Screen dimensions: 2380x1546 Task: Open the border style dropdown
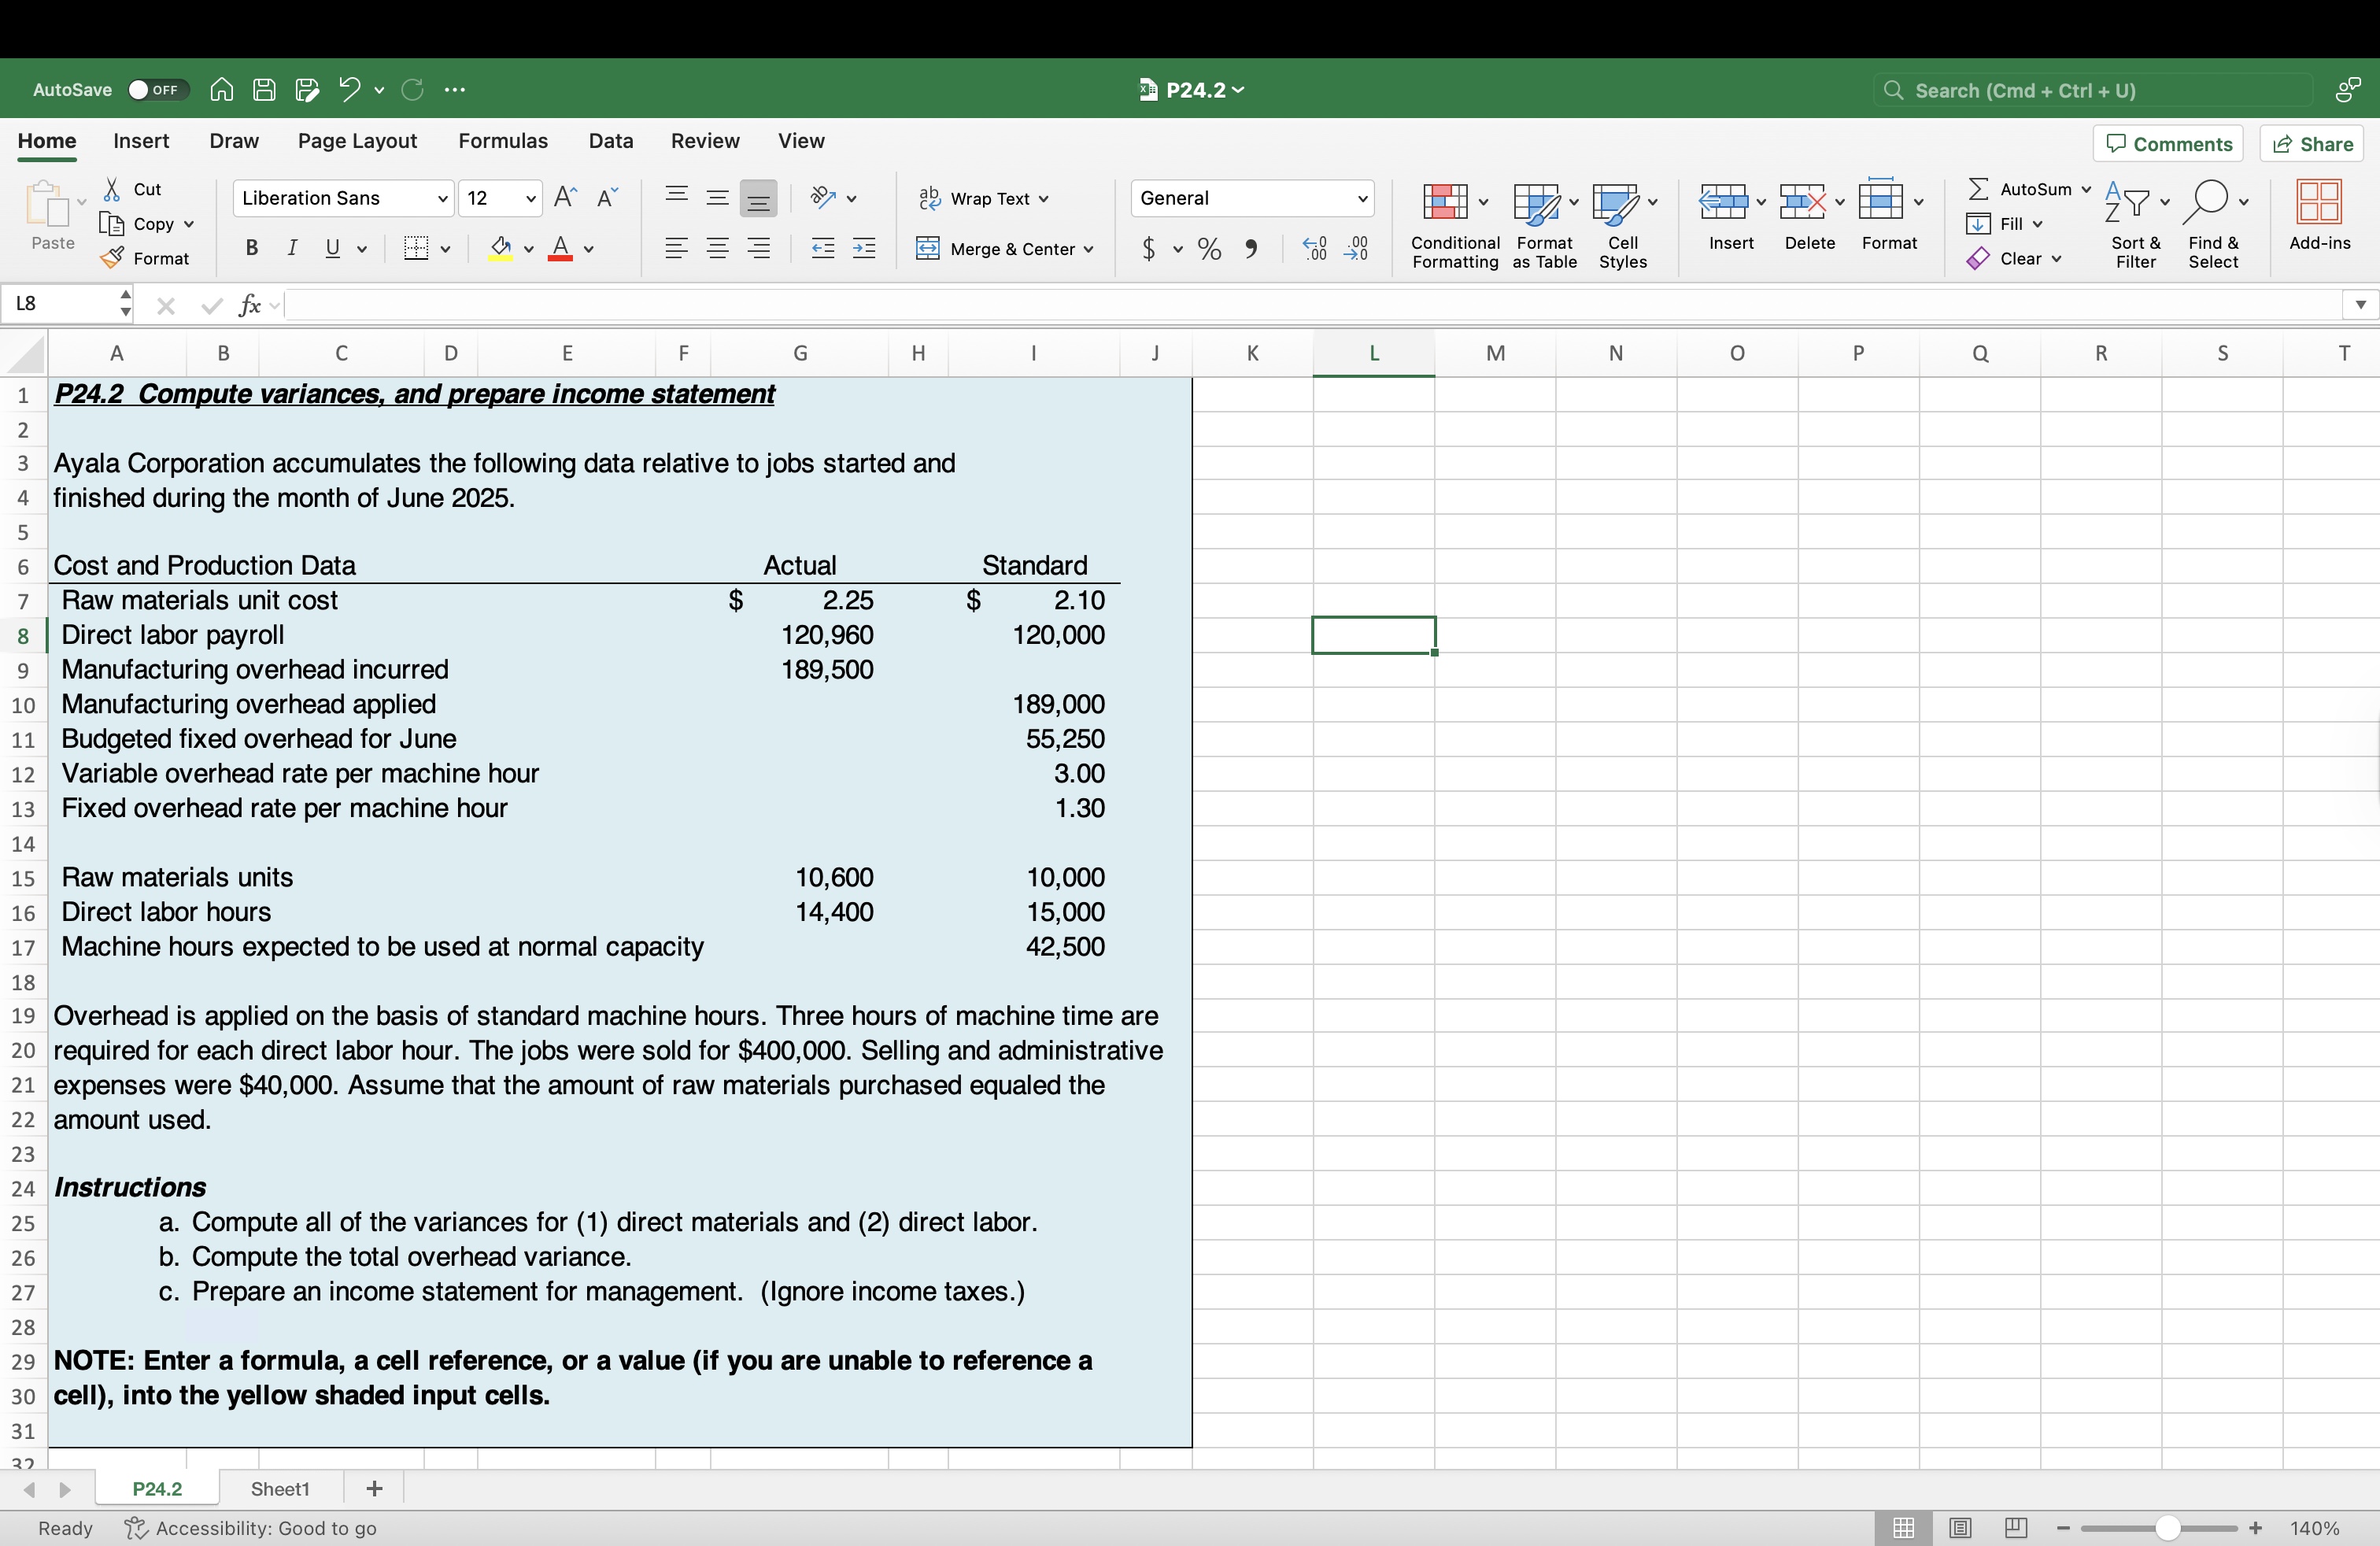446,249
